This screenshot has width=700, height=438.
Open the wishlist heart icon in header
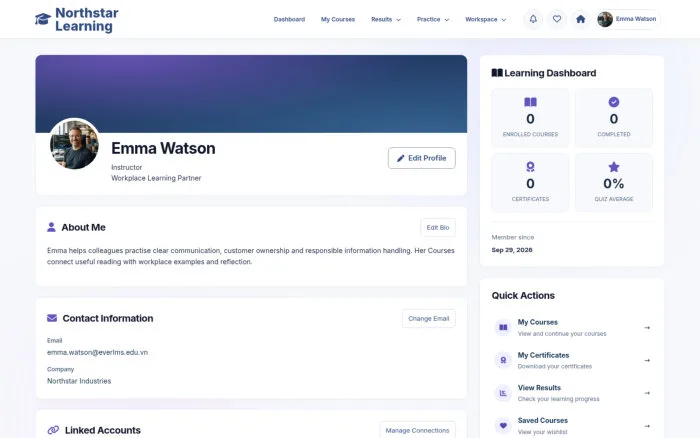(557, 19)
